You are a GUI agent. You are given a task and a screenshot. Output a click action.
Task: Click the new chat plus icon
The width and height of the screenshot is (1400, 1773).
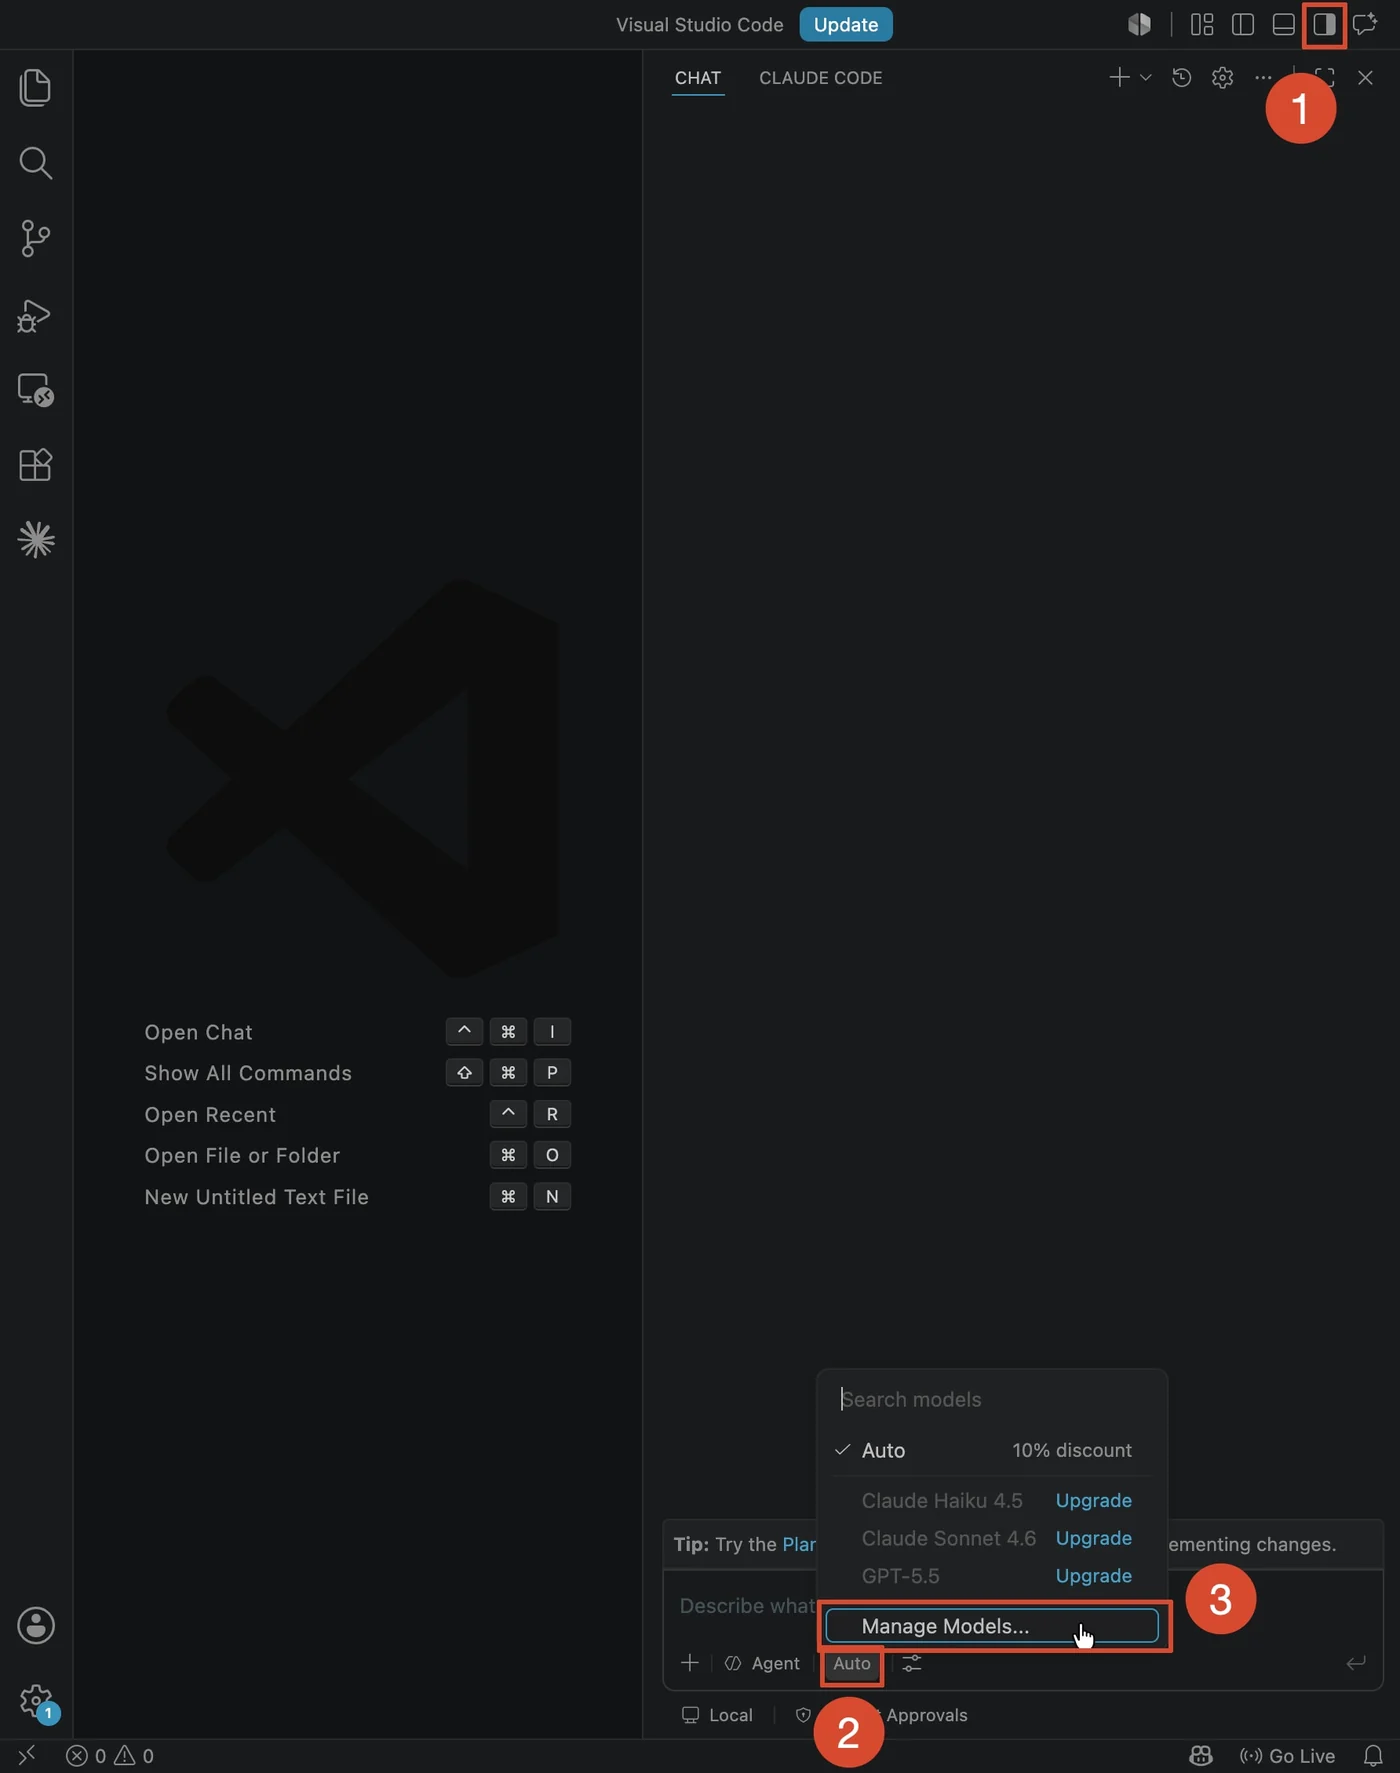click(1119, 78)
